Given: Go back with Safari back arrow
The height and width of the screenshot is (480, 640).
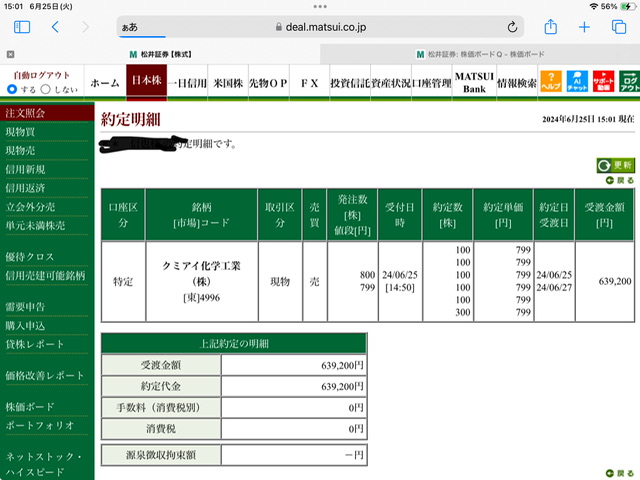Looking at the screenshot, I should 56,27.
